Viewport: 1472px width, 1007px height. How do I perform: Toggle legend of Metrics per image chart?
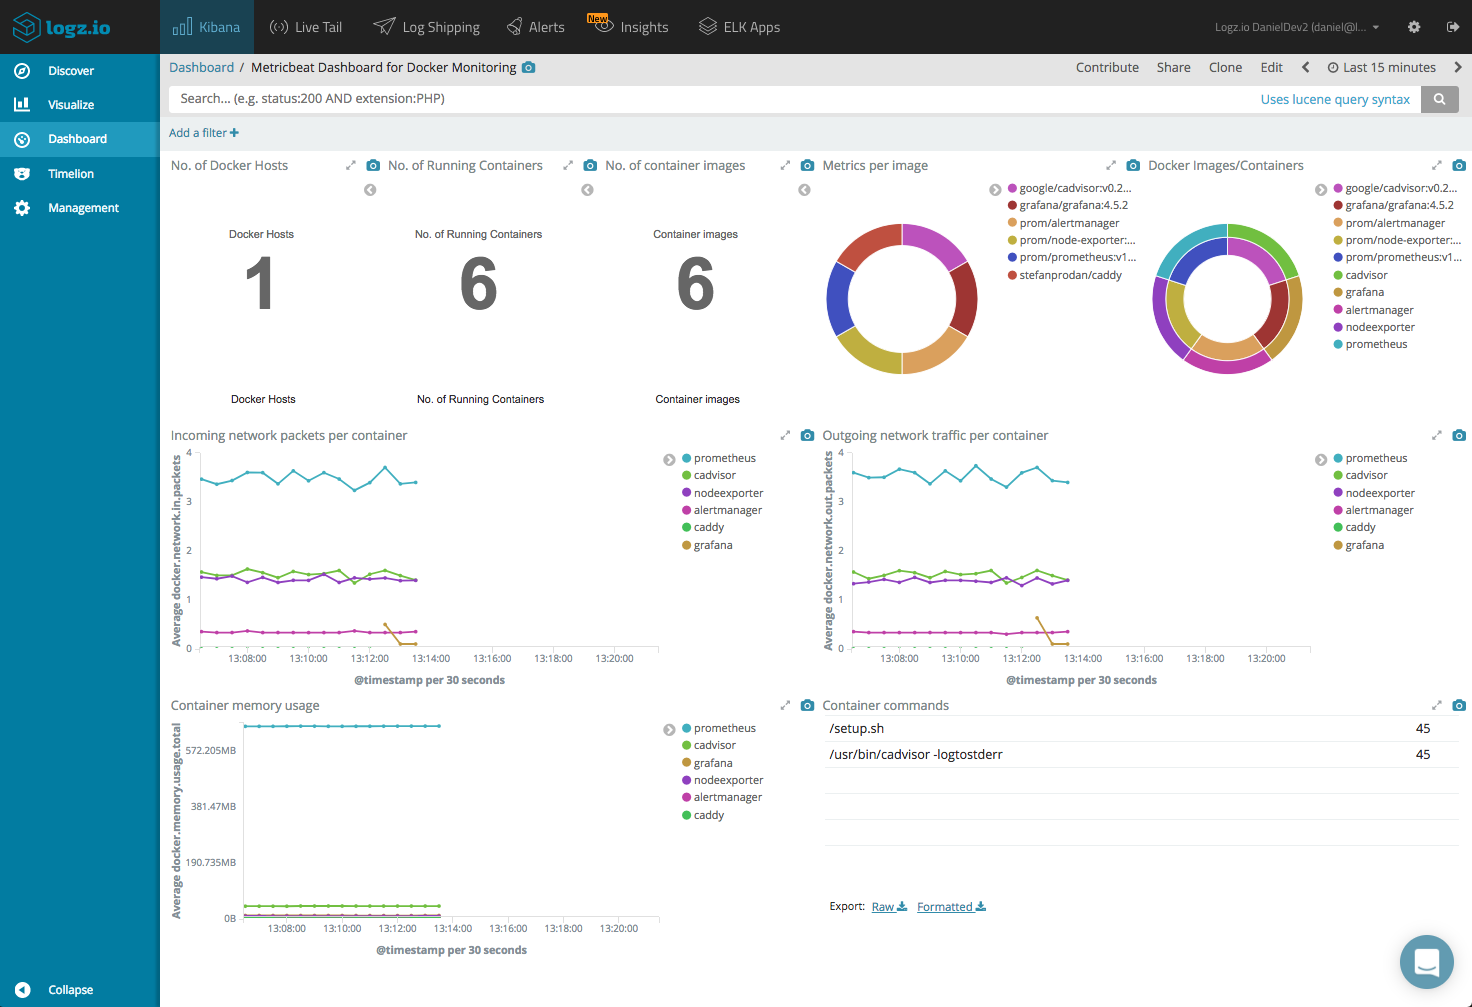tap(995, 190)
